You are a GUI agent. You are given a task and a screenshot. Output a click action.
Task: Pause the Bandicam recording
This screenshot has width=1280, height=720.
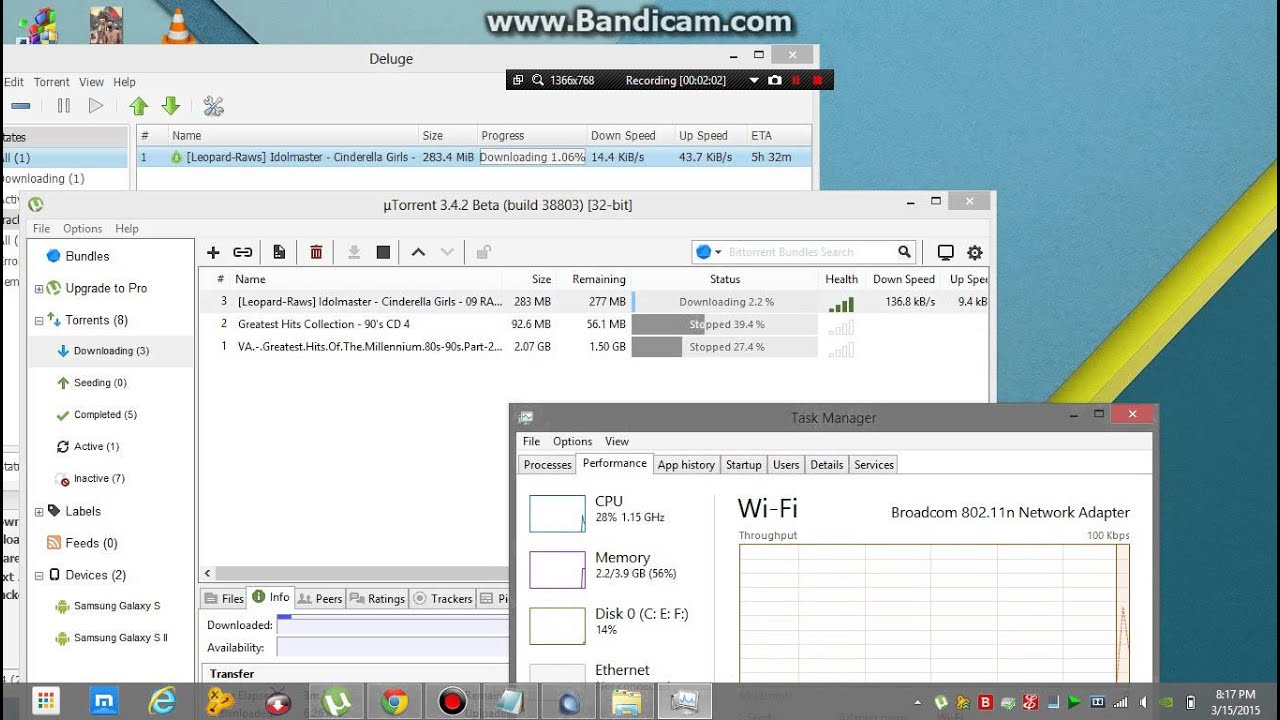[x=796, y=80]
